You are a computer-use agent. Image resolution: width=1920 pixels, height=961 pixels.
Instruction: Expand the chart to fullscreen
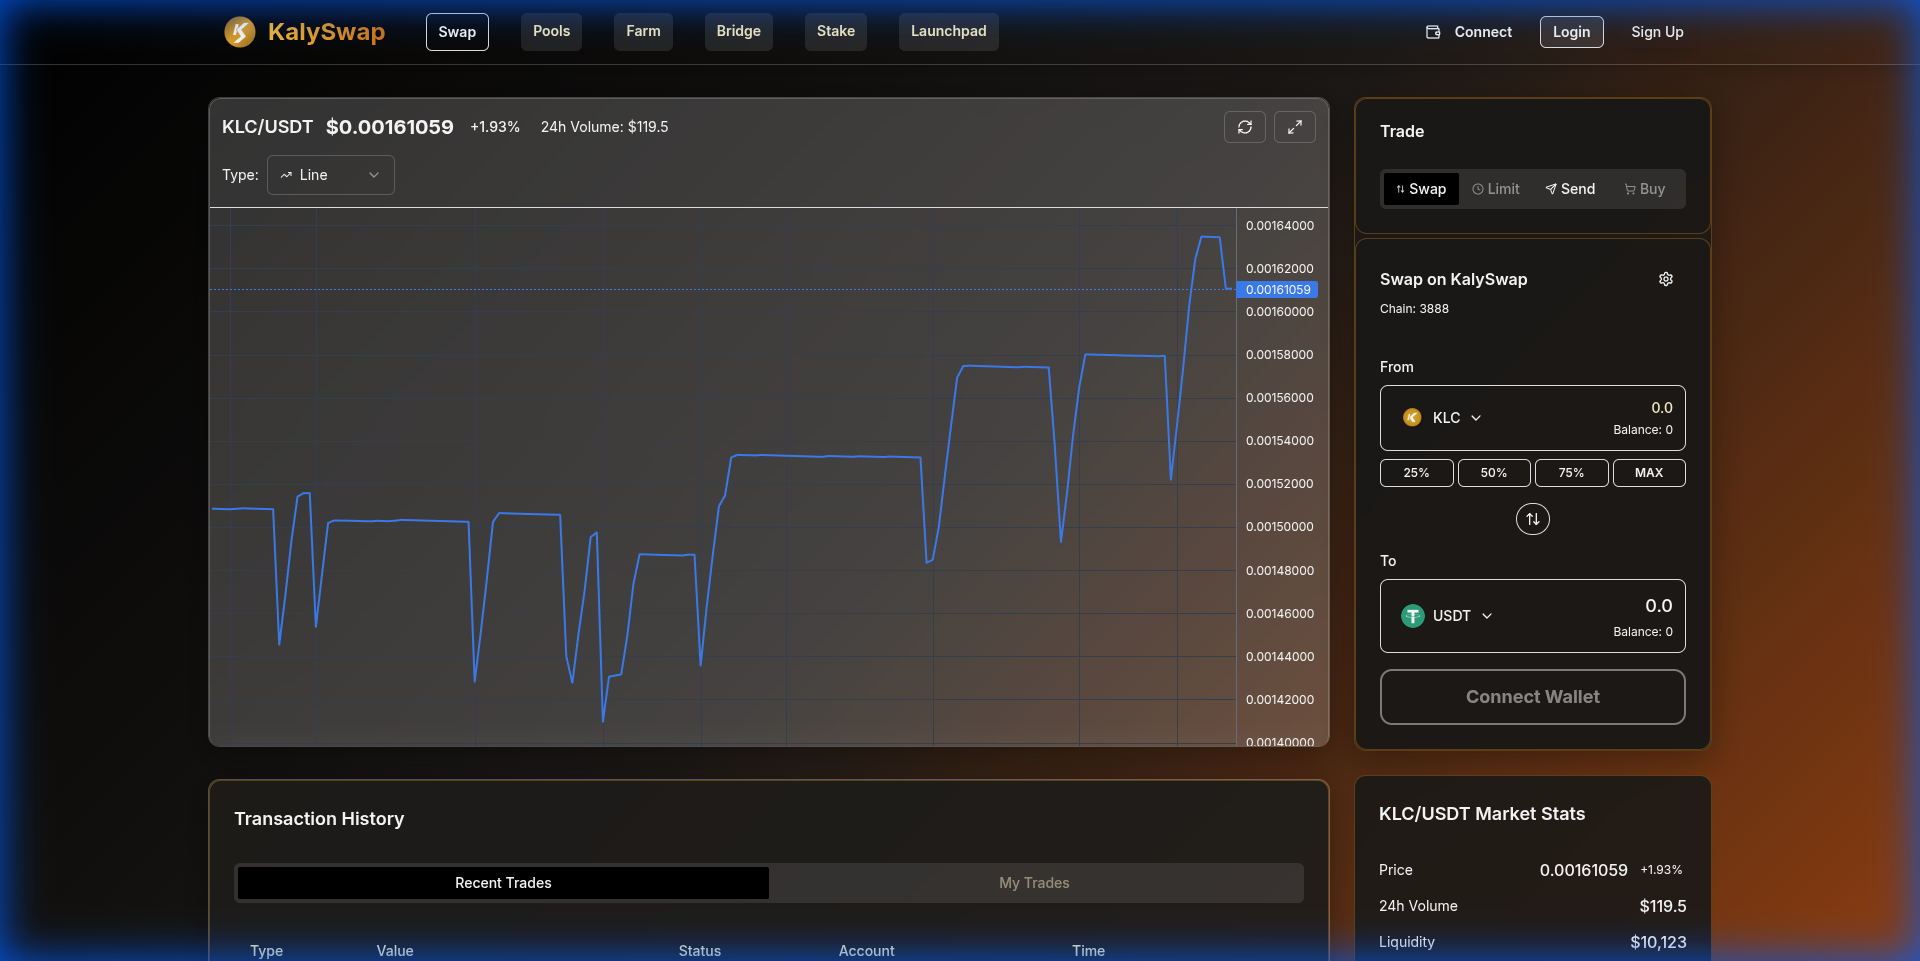pyautogui.click(x=1295, y=127)
